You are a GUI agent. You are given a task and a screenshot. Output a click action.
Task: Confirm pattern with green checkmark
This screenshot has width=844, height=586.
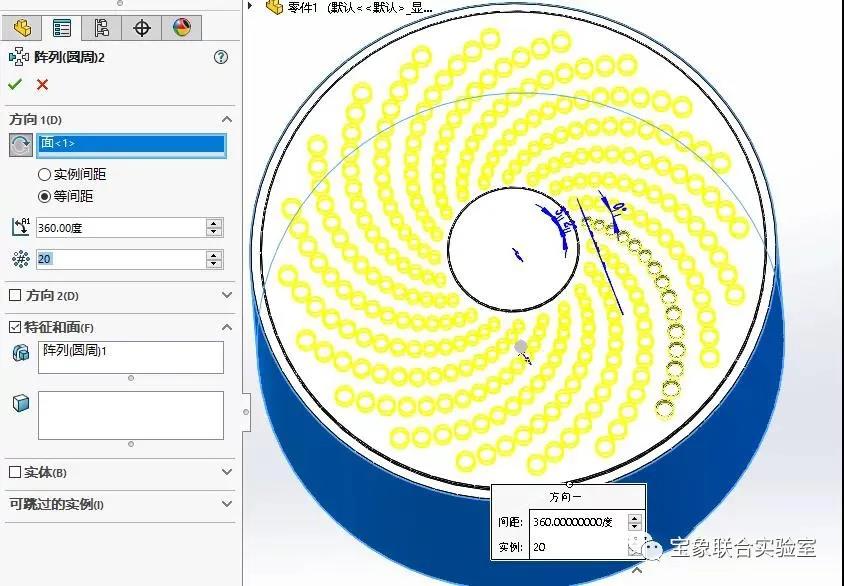[x=15, y=84]
